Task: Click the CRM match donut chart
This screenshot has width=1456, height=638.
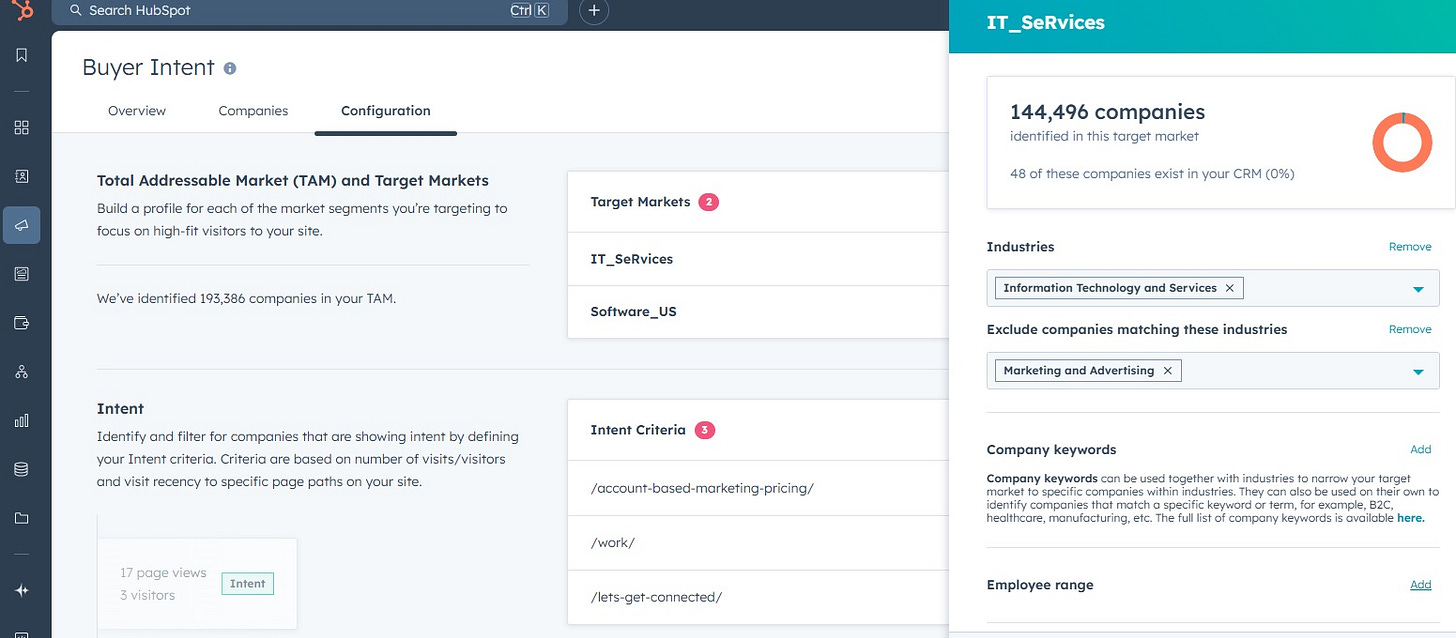Action: pyautogui.click(x=1402, y=142)
